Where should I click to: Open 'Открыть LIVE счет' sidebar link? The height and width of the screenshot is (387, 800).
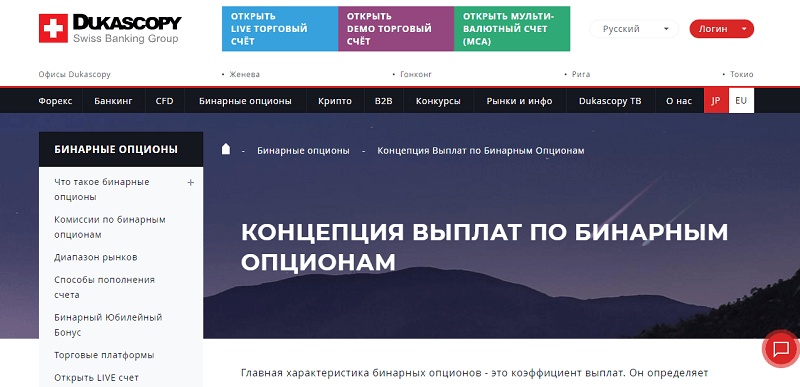[96, 378]
